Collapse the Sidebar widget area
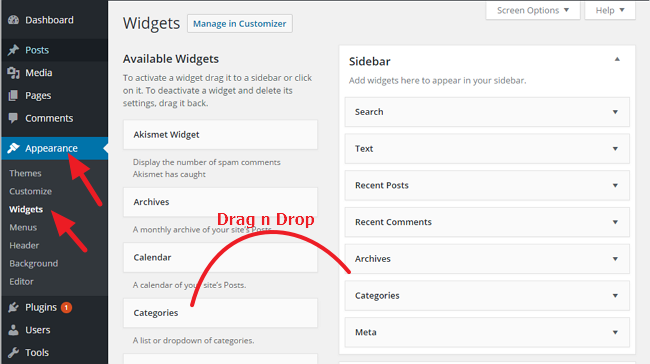 [617, 59]
